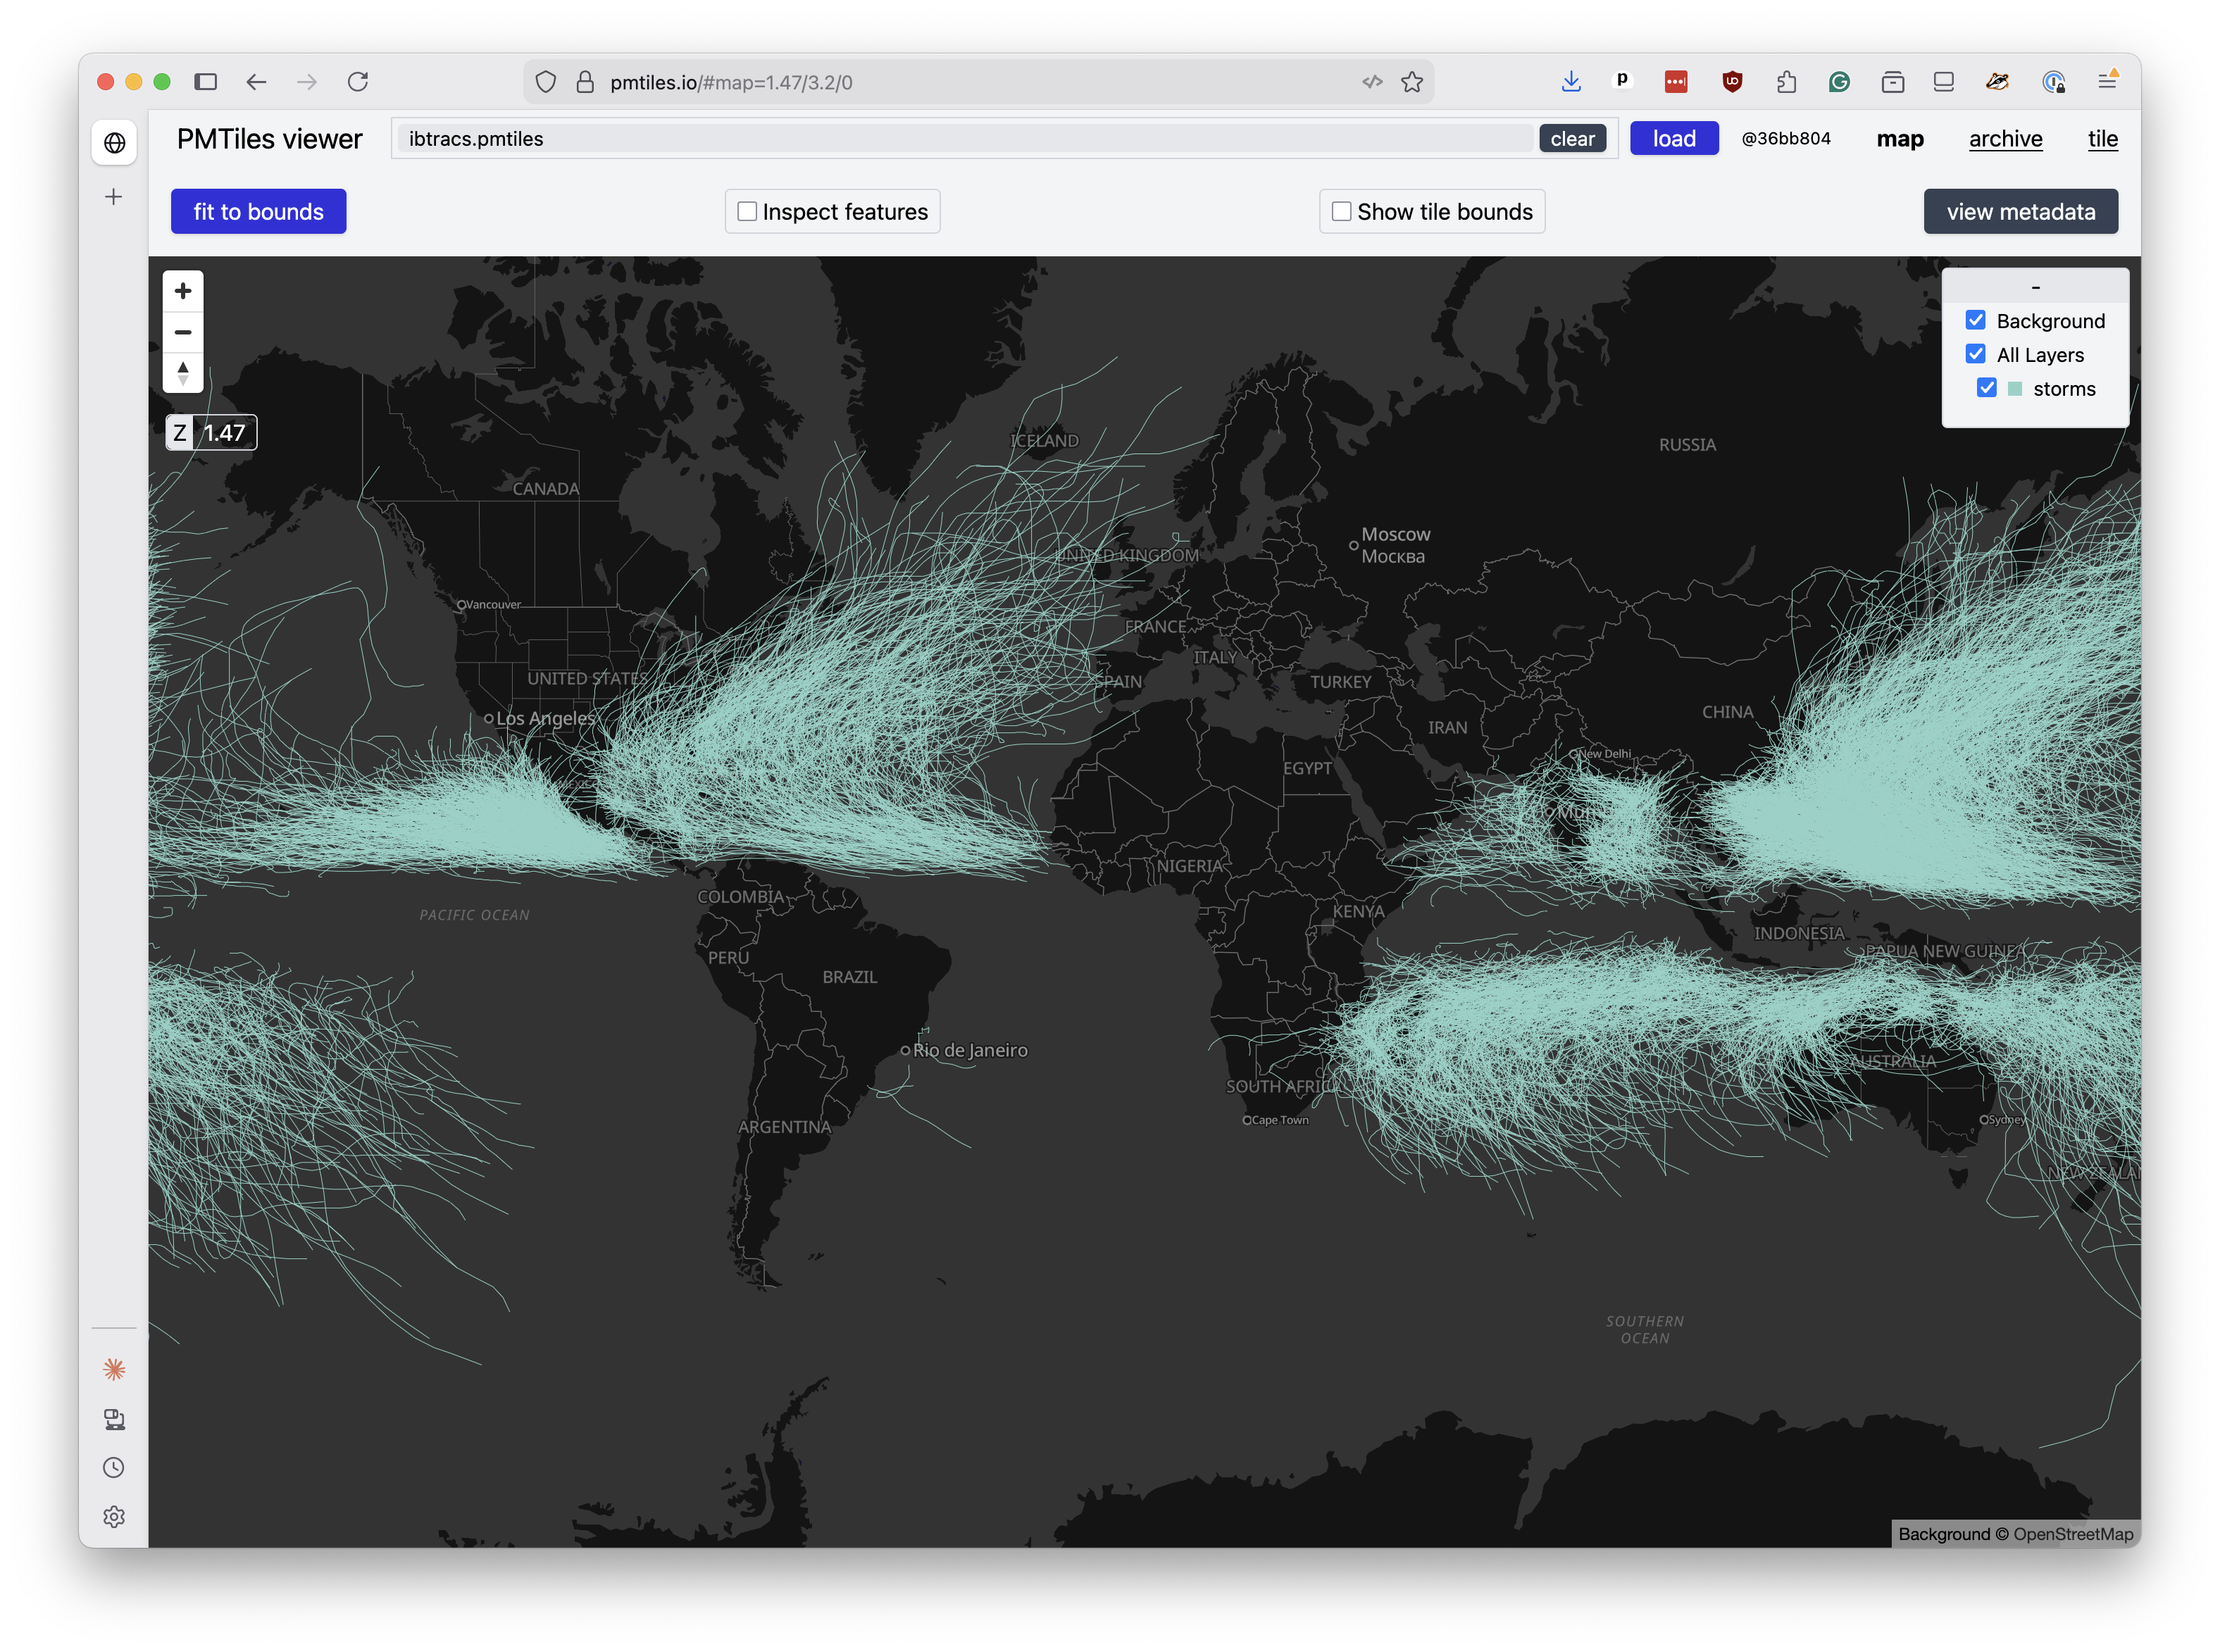Viewport: 2220px width, 1652px height.
Task: Open sidebar settings gear icon
Action: click(x=114, y=1516)
